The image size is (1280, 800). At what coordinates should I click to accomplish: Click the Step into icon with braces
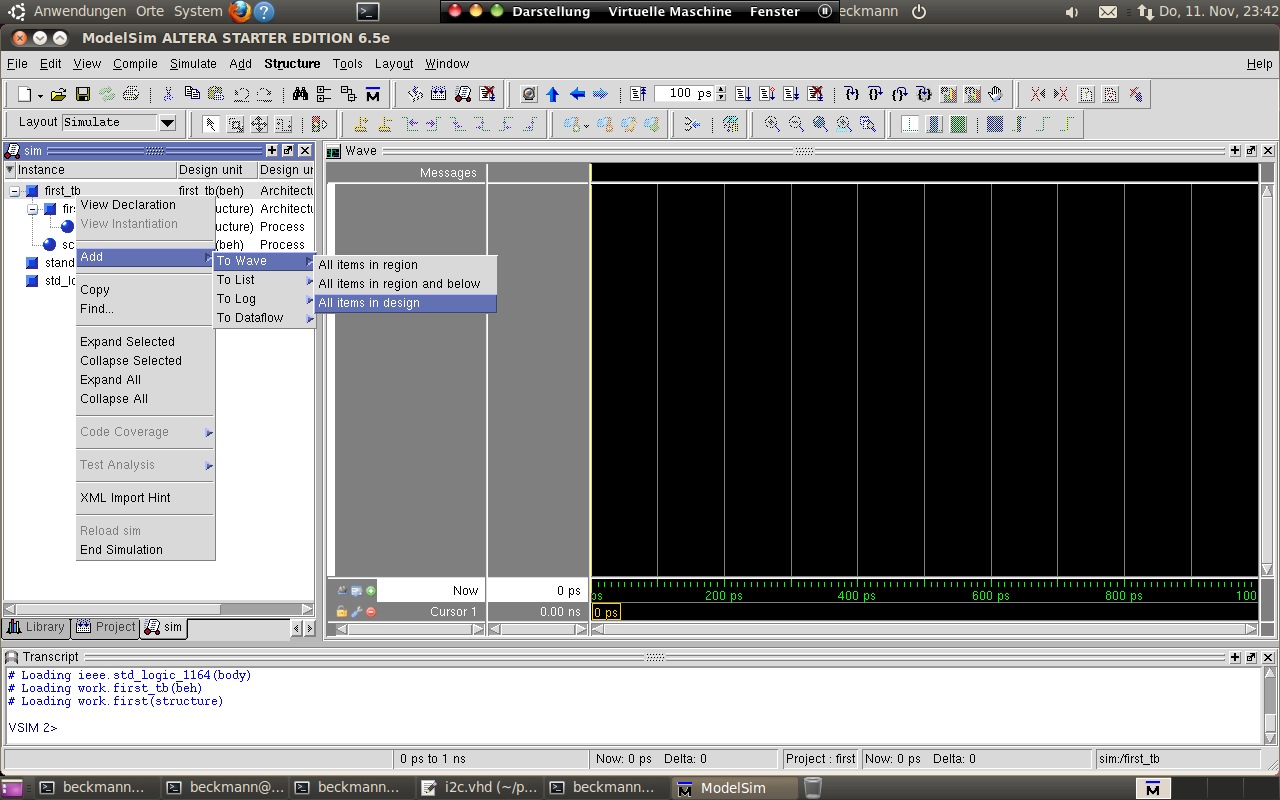[x=851, y=94]
